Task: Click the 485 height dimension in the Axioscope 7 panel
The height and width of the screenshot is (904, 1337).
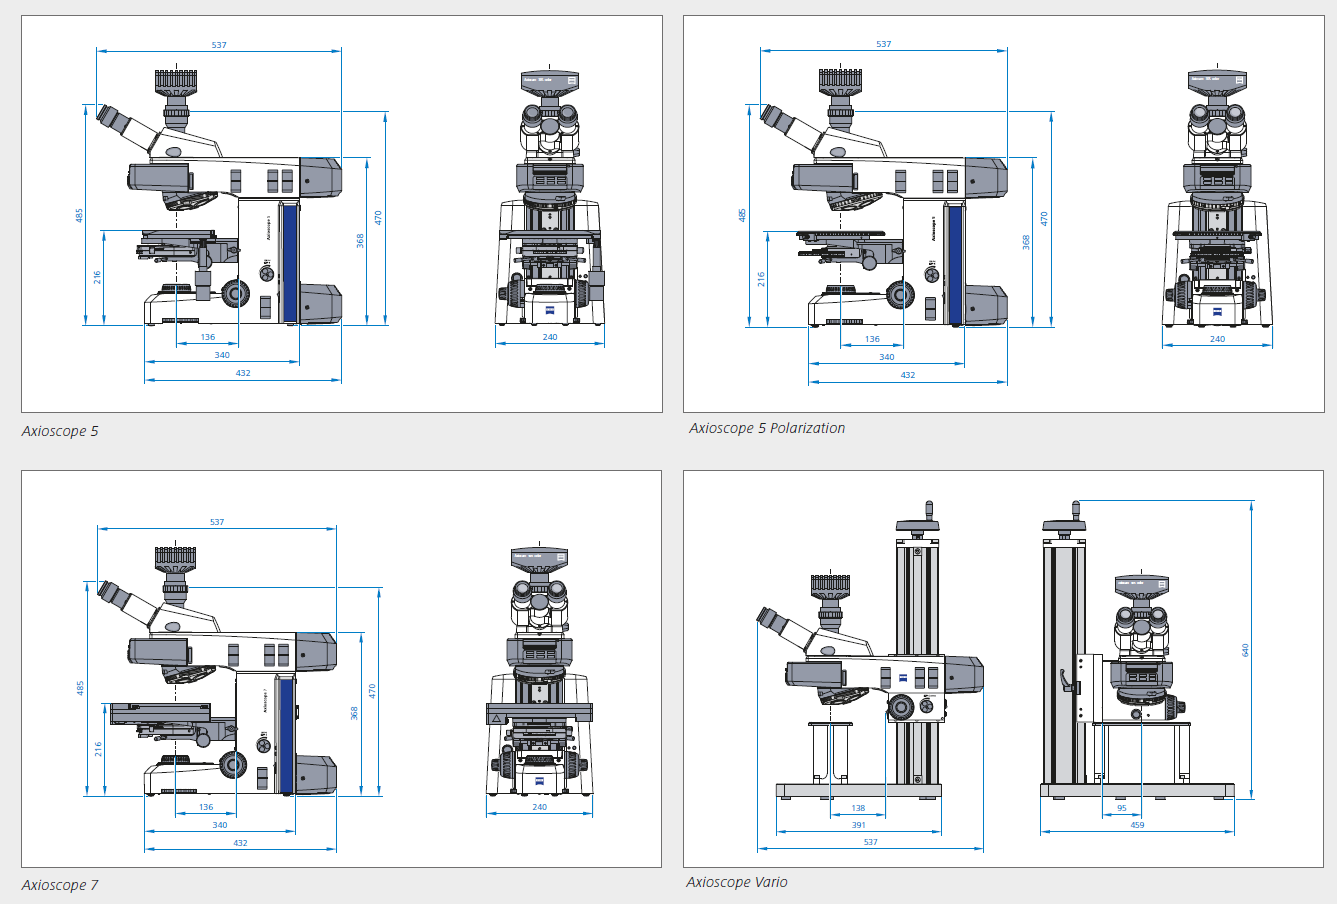Action: coord(80,688)
